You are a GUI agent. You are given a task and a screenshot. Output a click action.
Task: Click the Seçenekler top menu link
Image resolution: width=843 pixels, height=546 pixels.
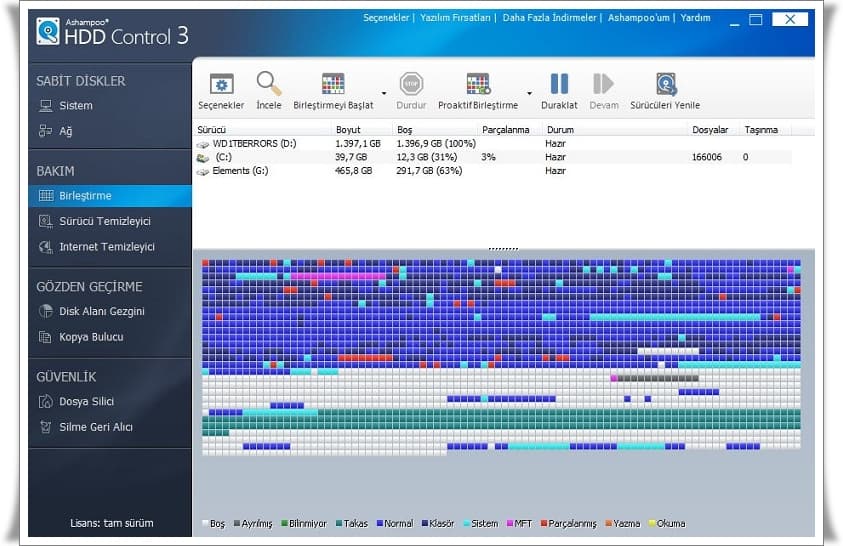pyautogui.click(x=385, y=18)
